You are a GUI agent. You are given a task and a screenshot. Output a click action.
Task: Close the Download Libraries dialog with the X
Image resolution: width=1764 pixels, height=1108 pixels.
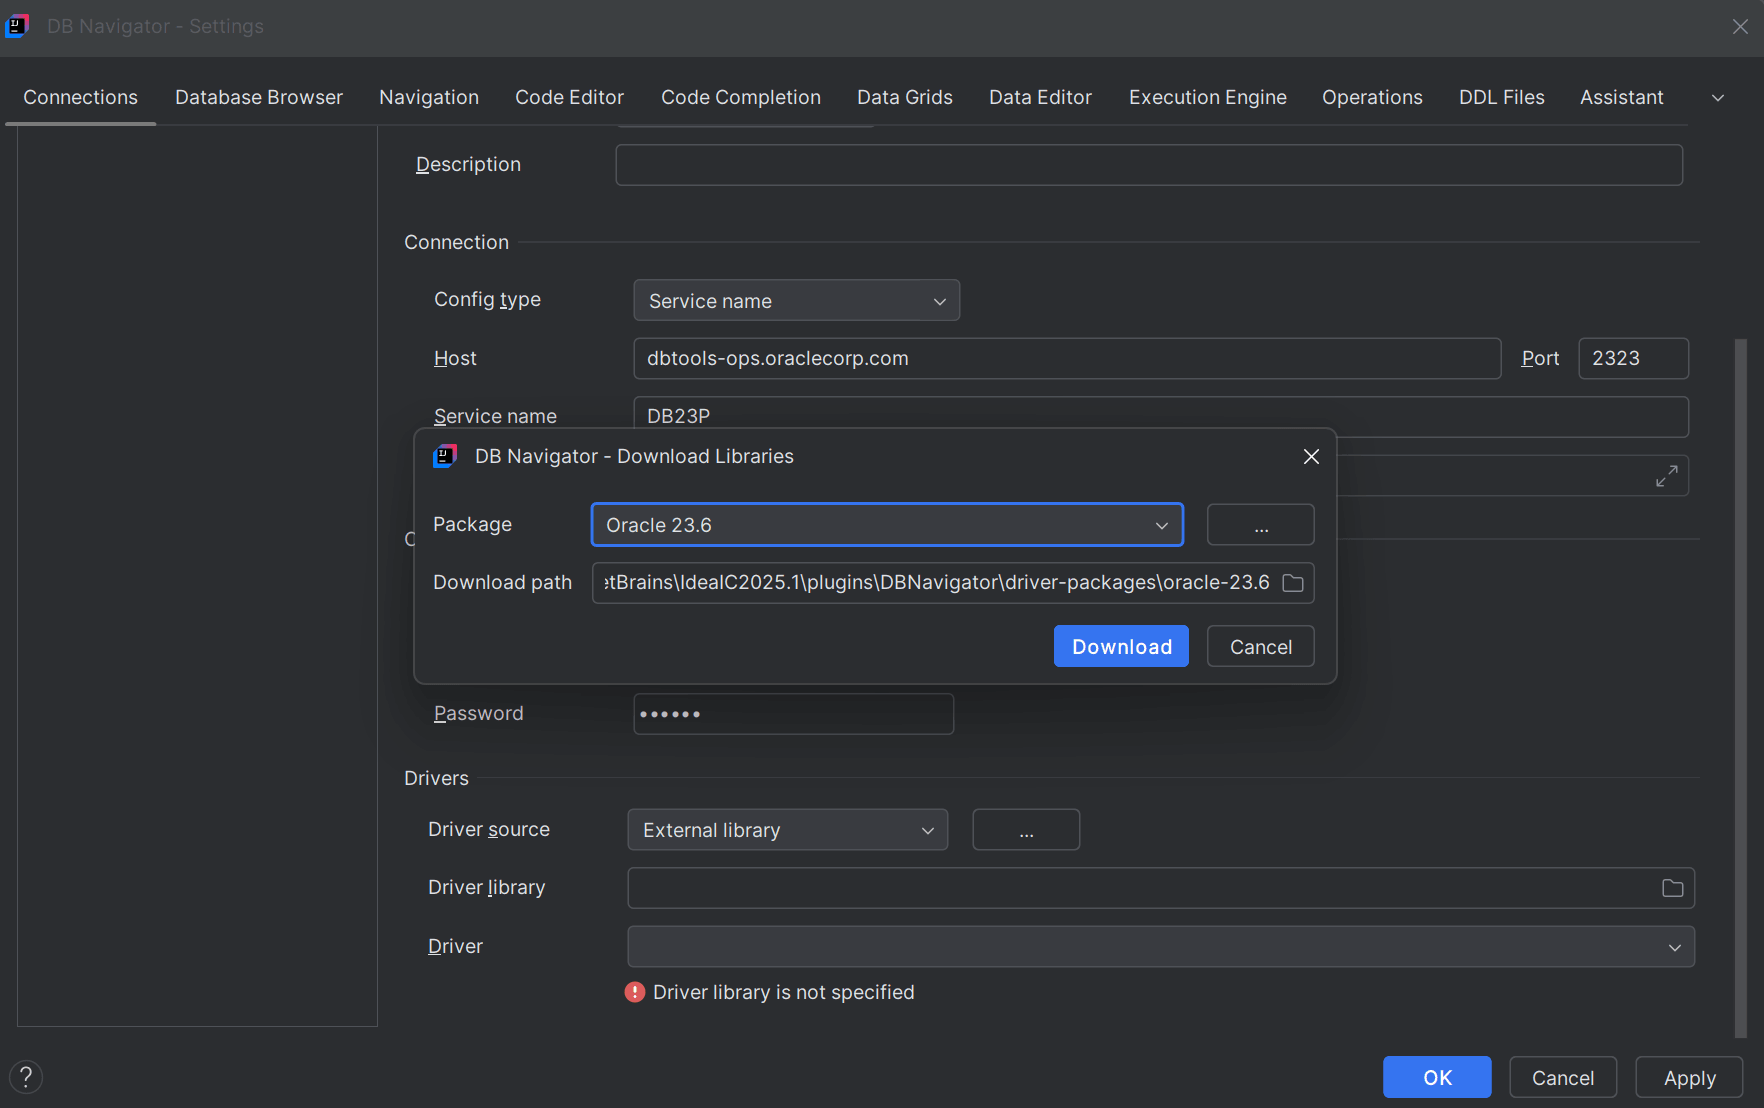[x=1311, y=456]
